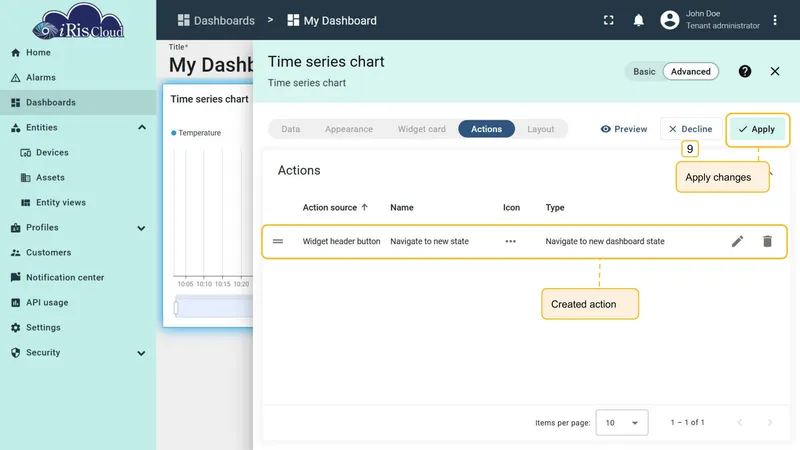Close the Time series chart editor

coord(775,71)
